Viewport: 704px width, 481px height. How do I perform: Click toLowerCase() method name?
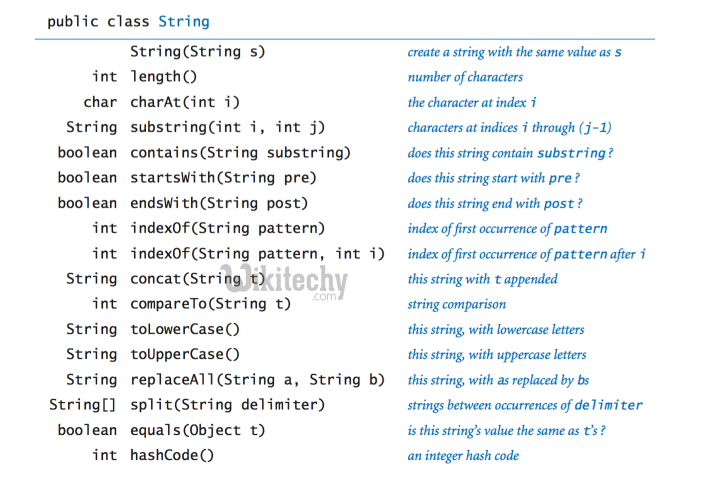coord(185,329)
